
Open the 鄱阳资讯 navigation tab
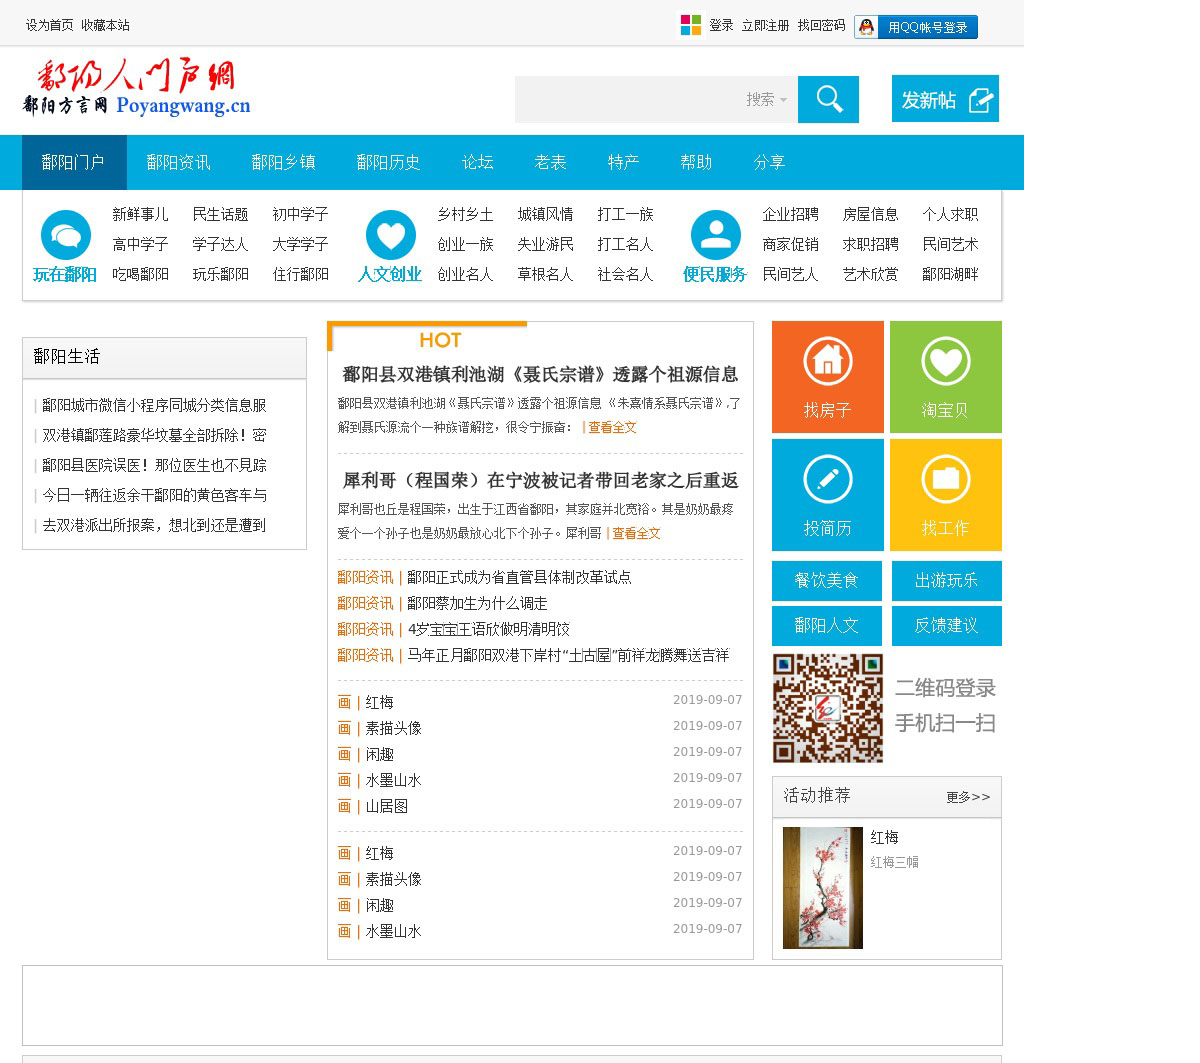coord(178,162)
